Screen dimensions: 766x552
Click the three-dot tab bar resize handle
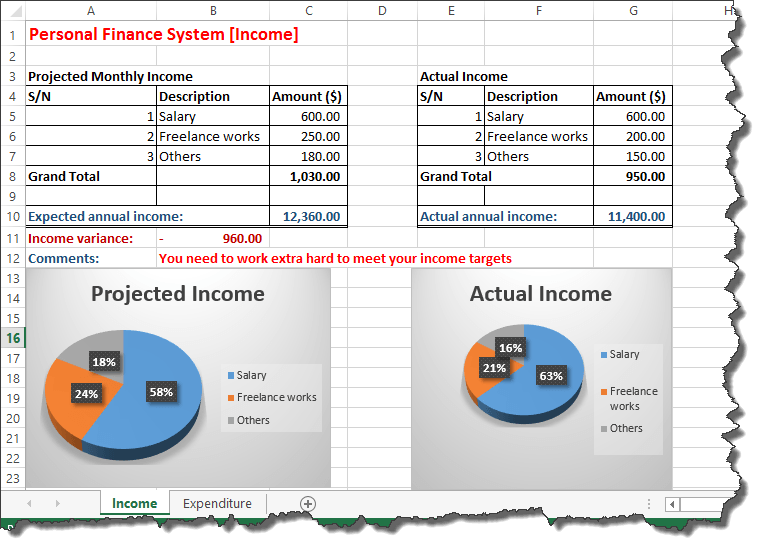point(649,504)
